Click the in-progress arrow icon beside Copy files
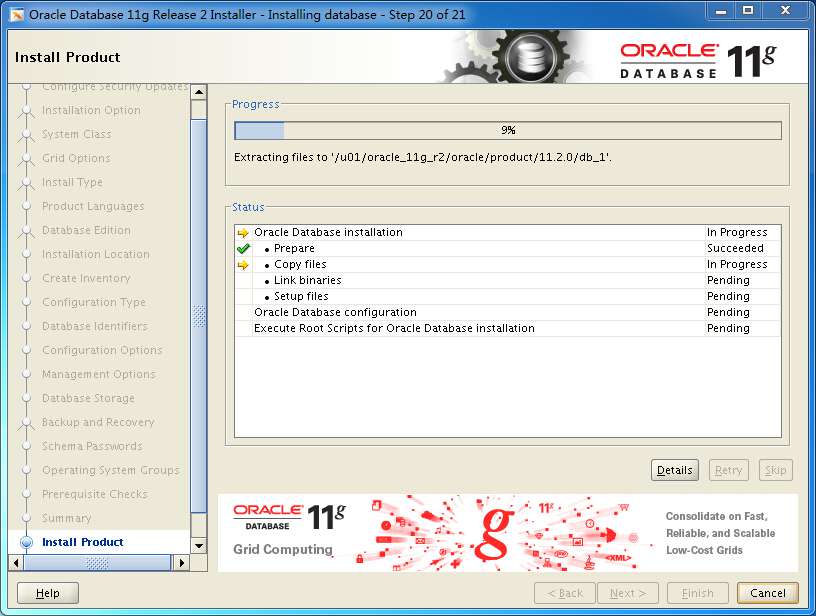The height and width of the screenshot is (616, 816). tap(241, 264)
